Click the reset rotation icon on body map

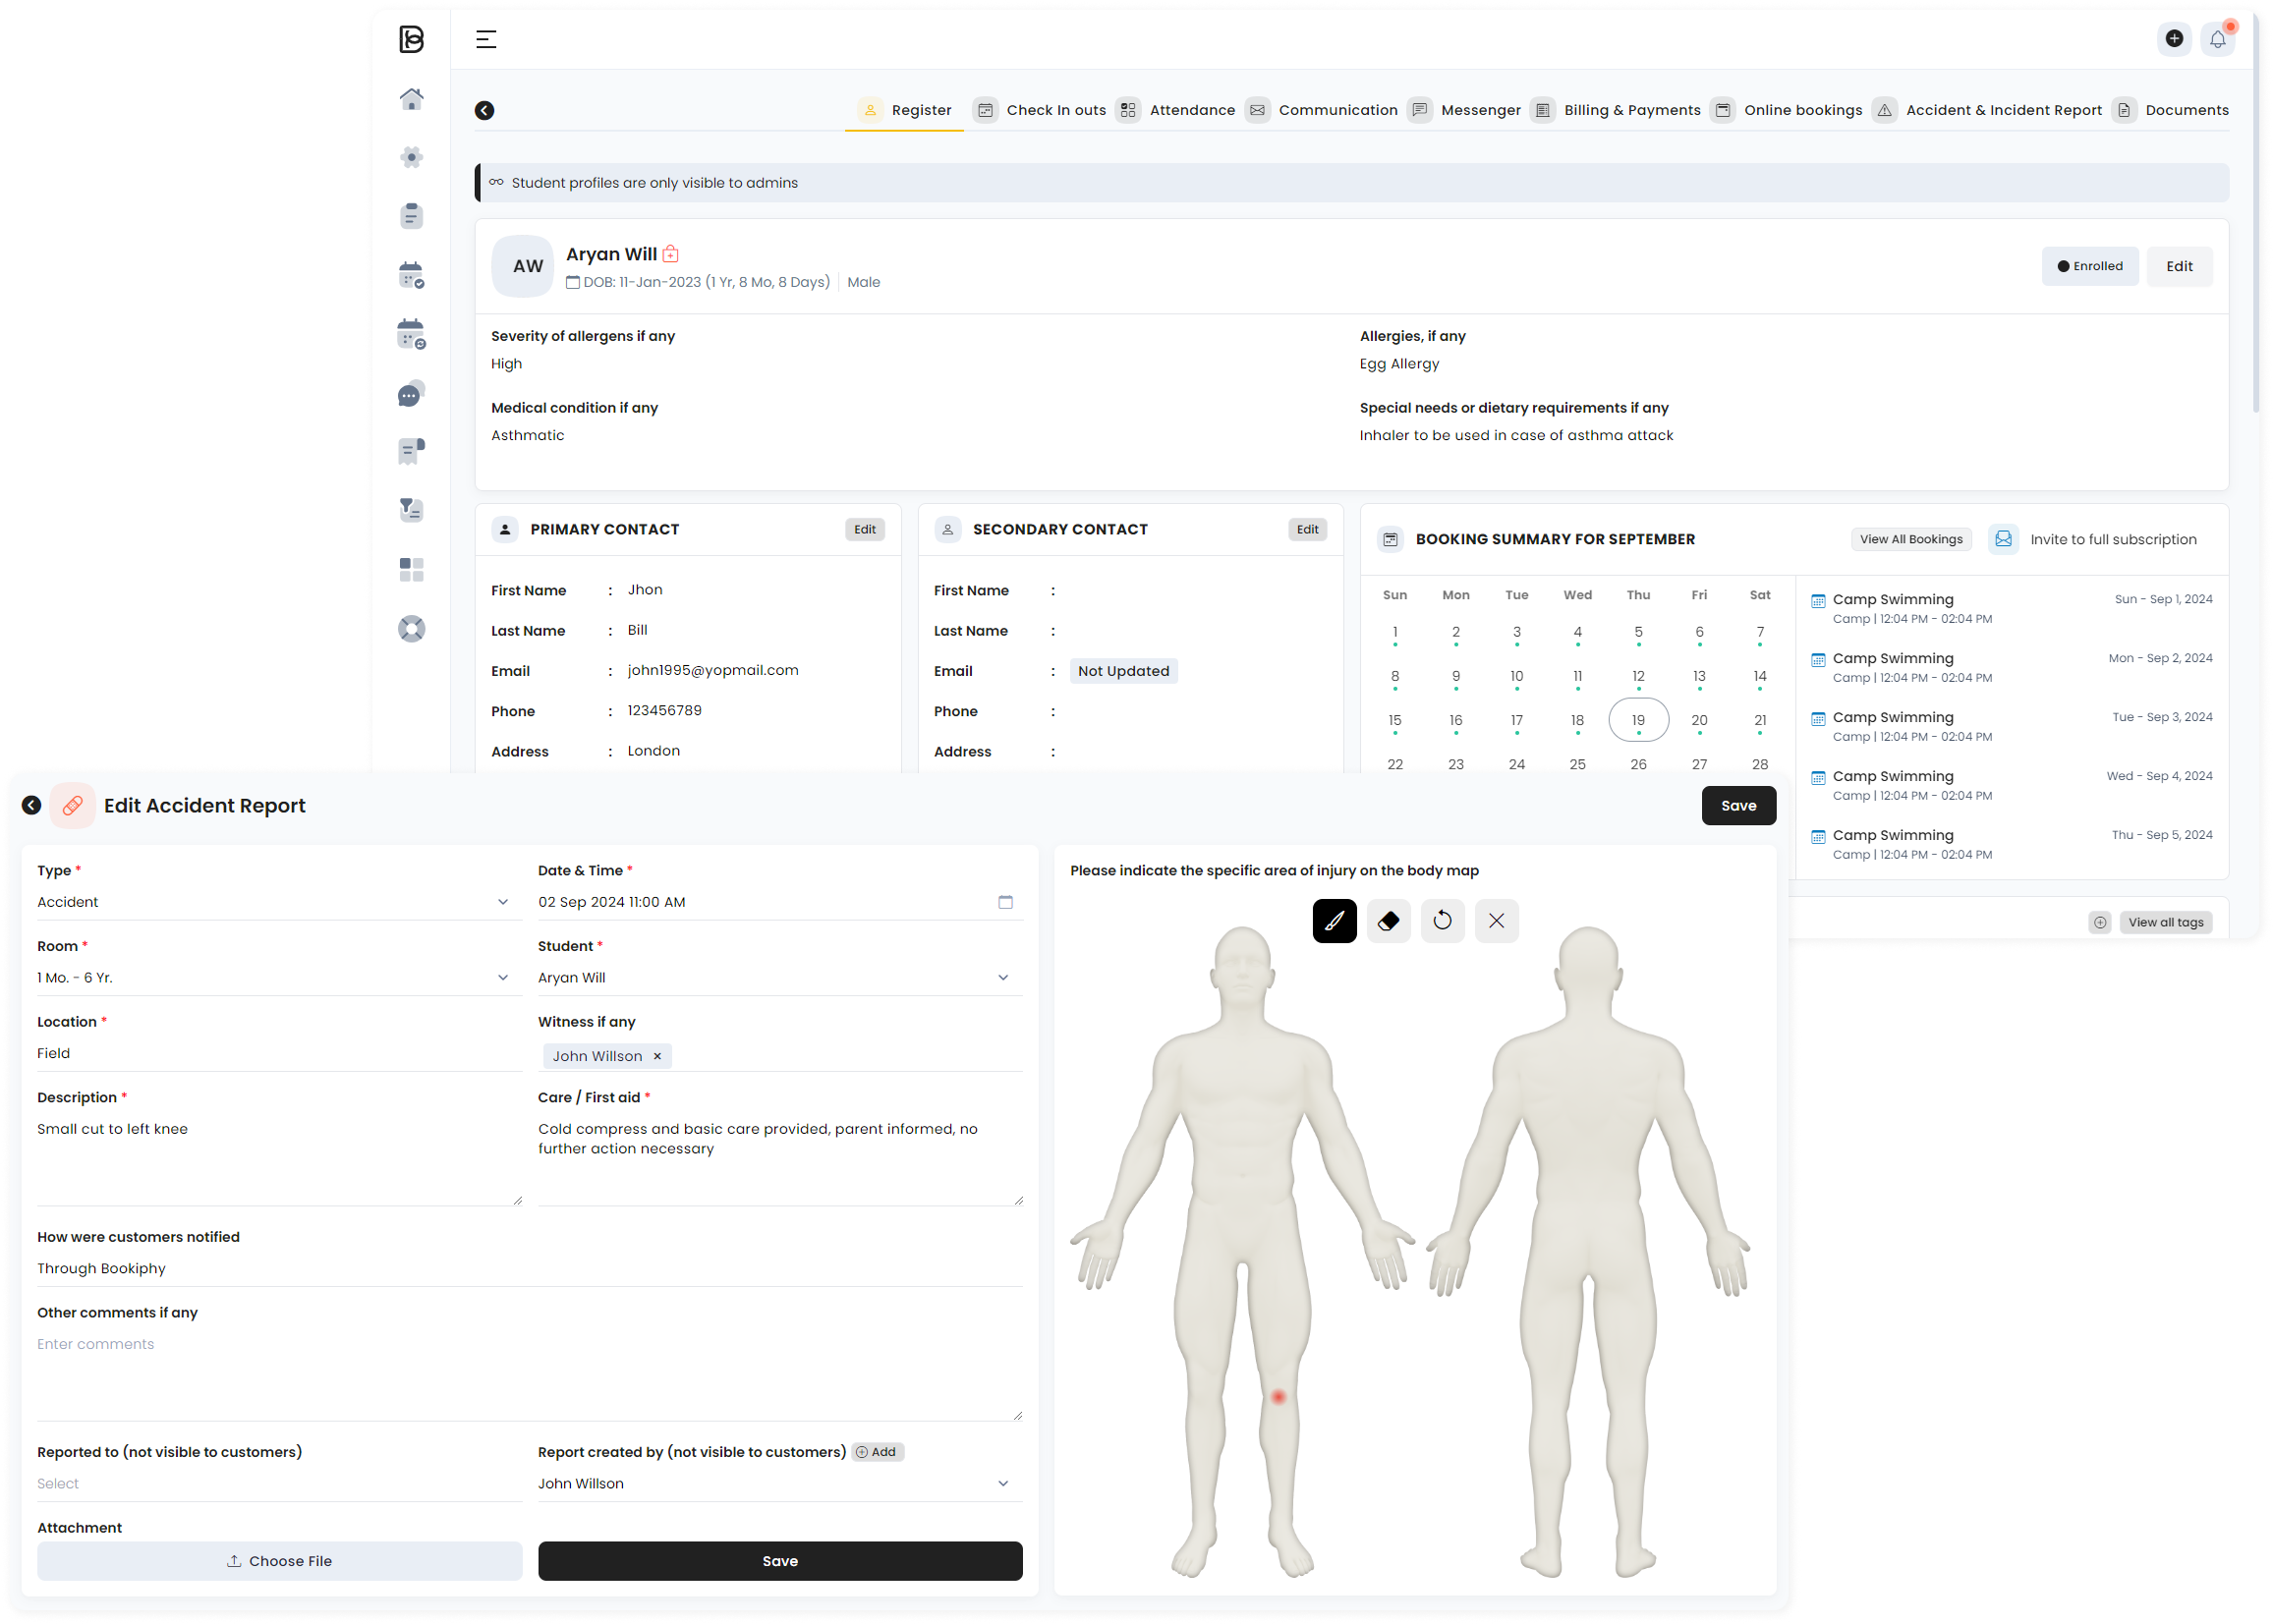[1442, 921]
